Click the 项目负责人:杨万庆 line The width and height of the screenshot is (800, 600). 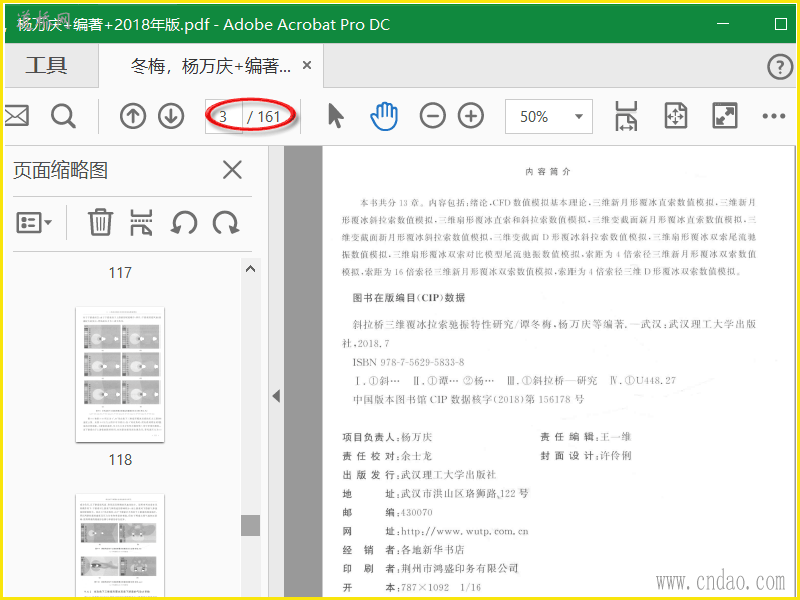pyautogui.click(x=387, y=437)
